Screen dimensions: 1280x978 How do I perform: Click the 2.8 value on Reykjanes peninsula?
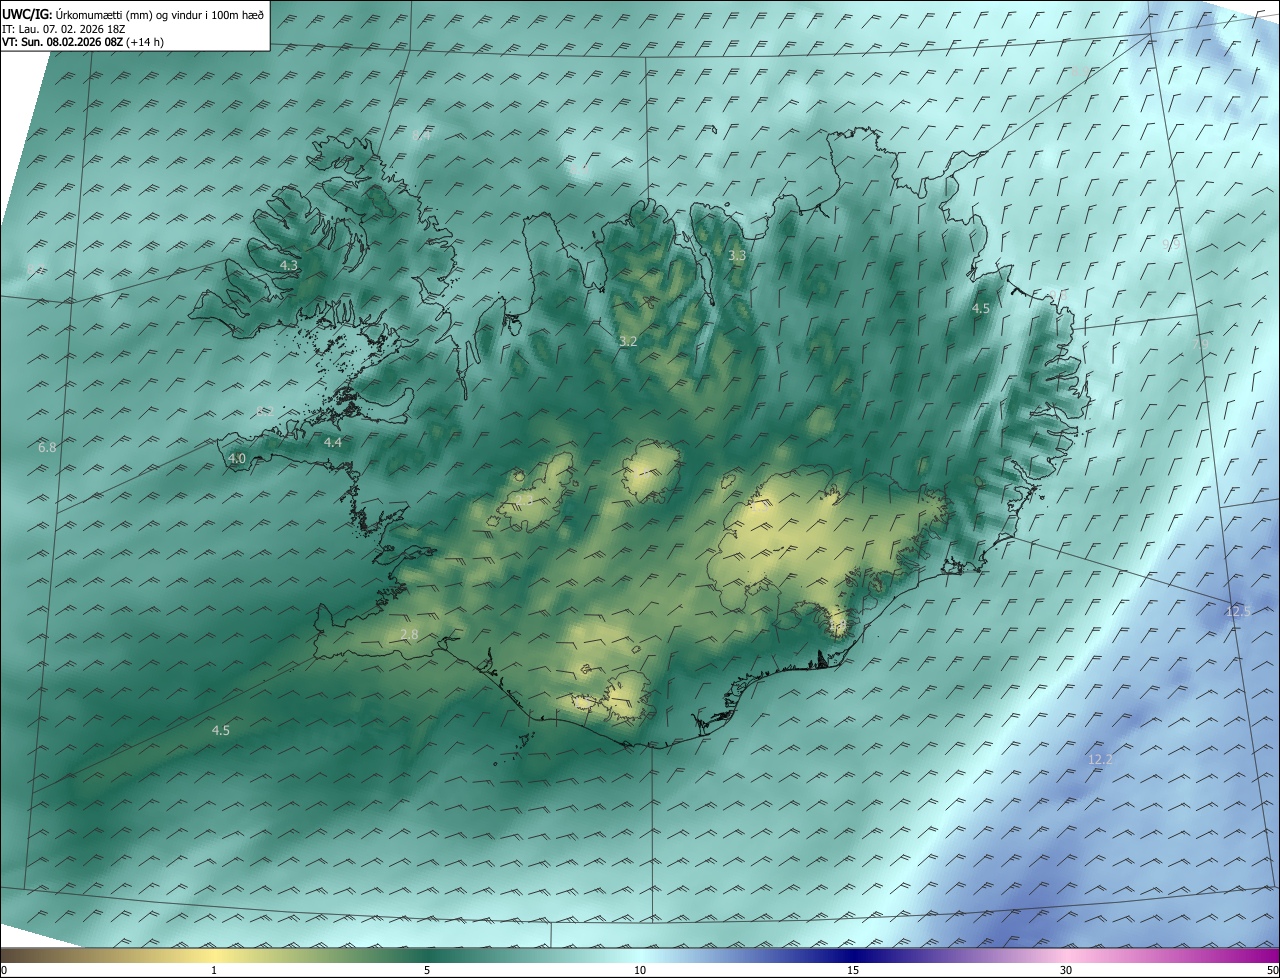tap(409, 635)
